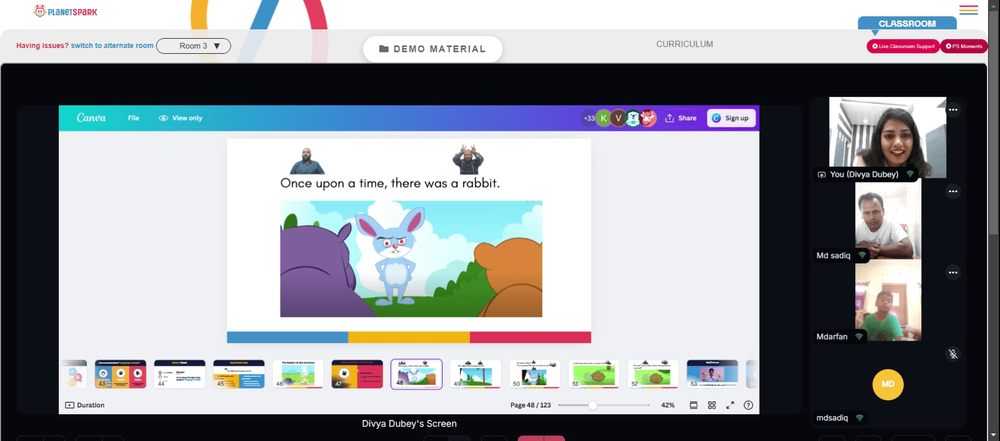Click the brown V collaborator avatar

pos(618,118)
